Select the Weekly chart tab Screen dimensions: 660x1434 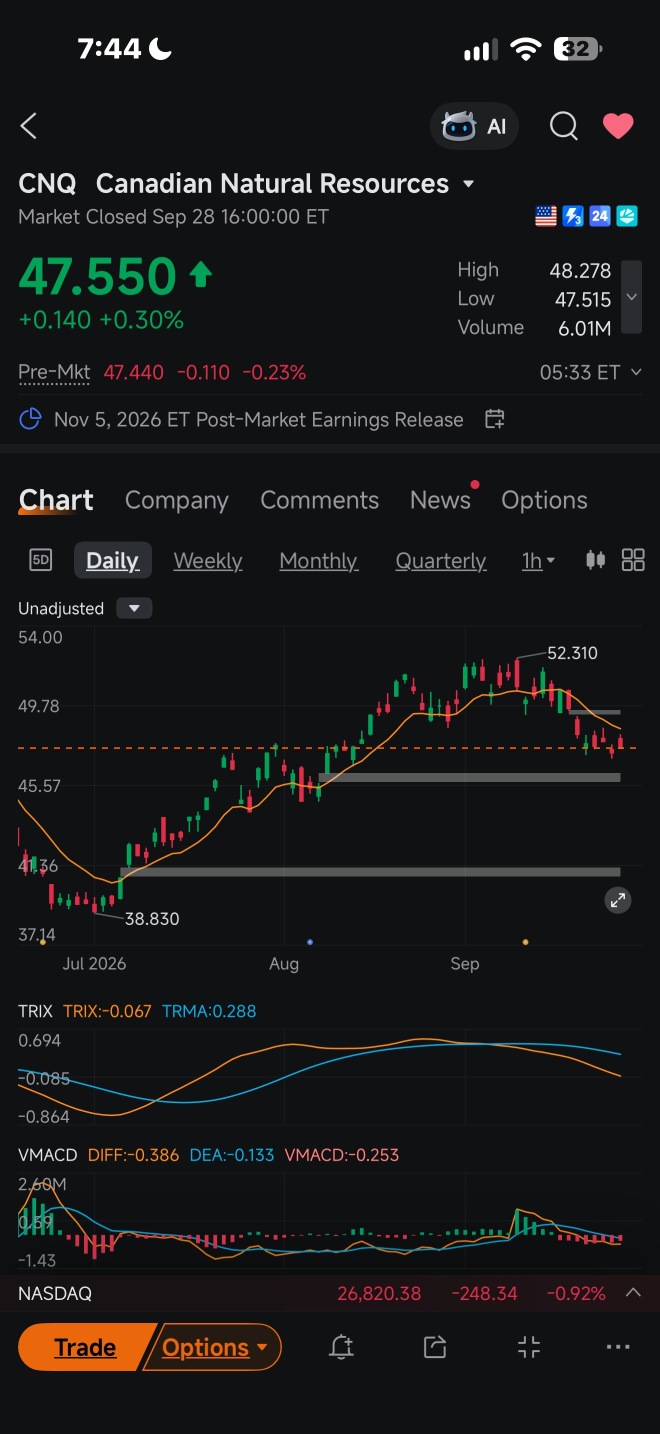(208, 561)
